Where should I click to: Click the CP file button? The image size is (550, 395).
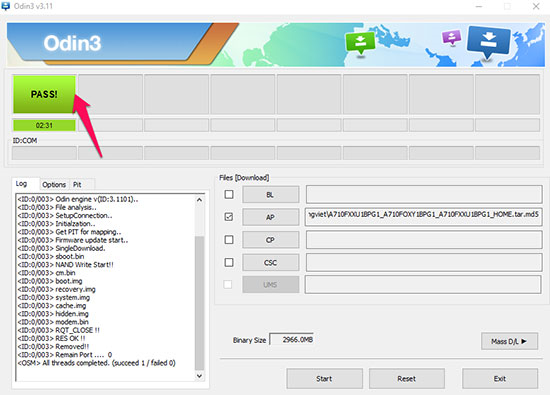270,240
